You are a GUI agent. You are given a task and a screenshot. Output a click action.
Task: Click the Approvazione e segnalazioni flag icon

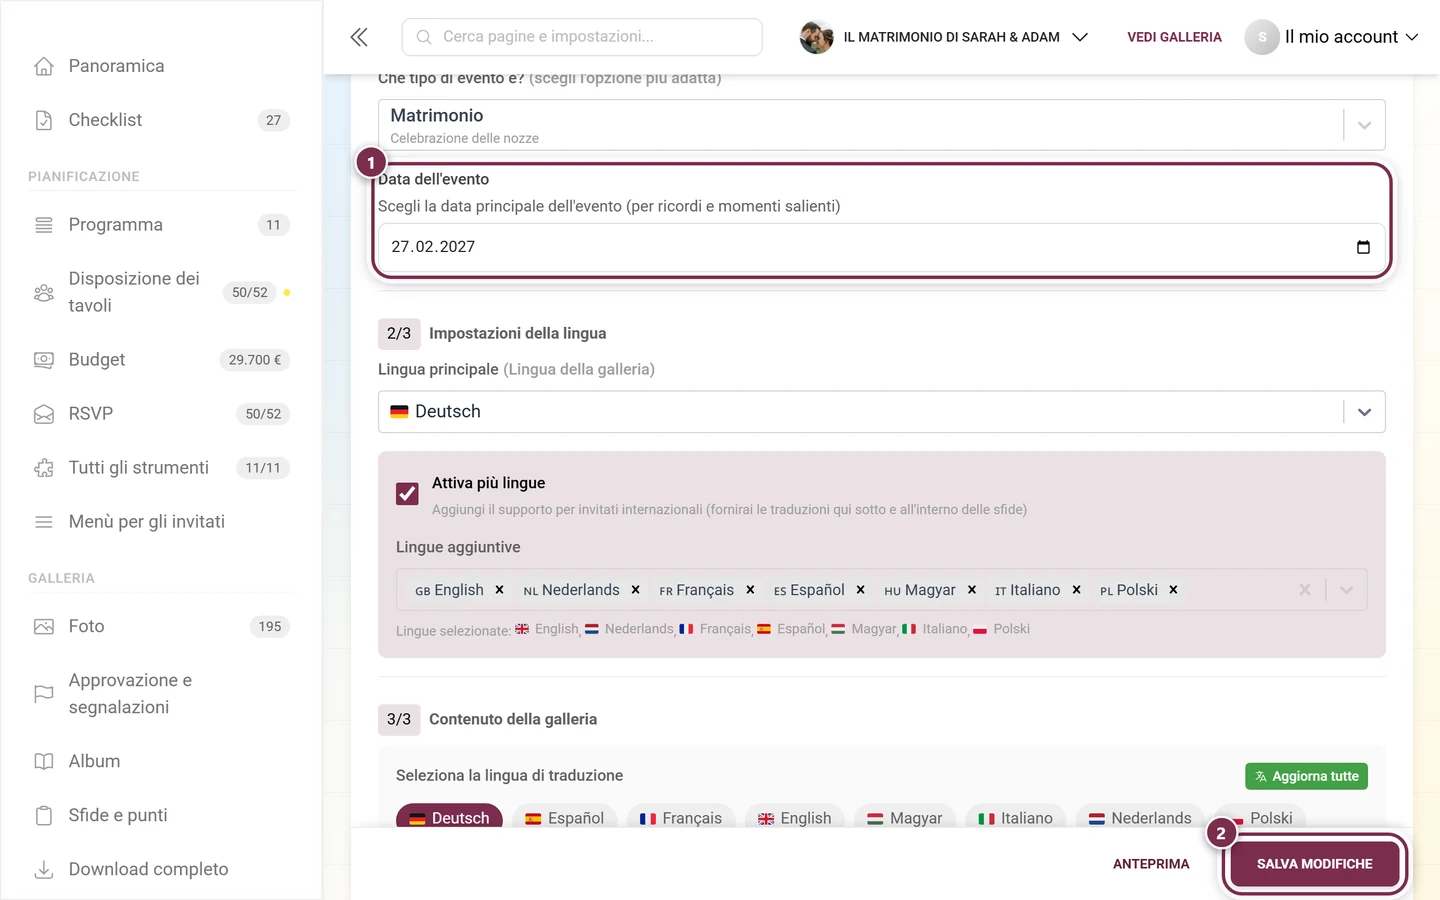point(44,694)
